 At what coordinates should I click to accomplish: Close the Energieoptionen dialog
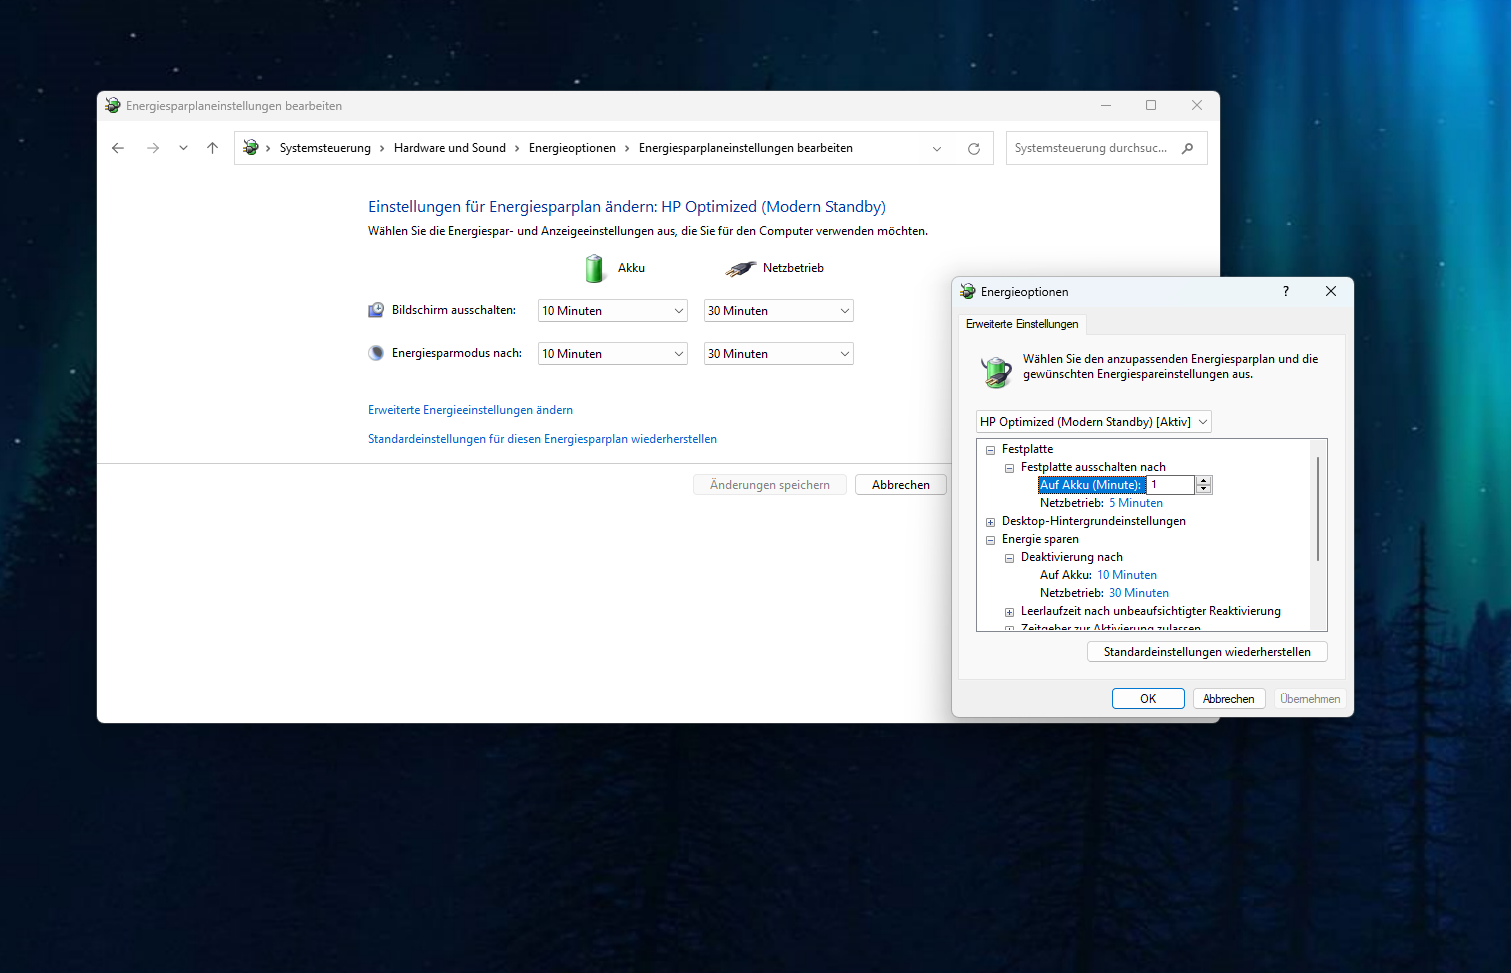click(x=1331, y=291)
